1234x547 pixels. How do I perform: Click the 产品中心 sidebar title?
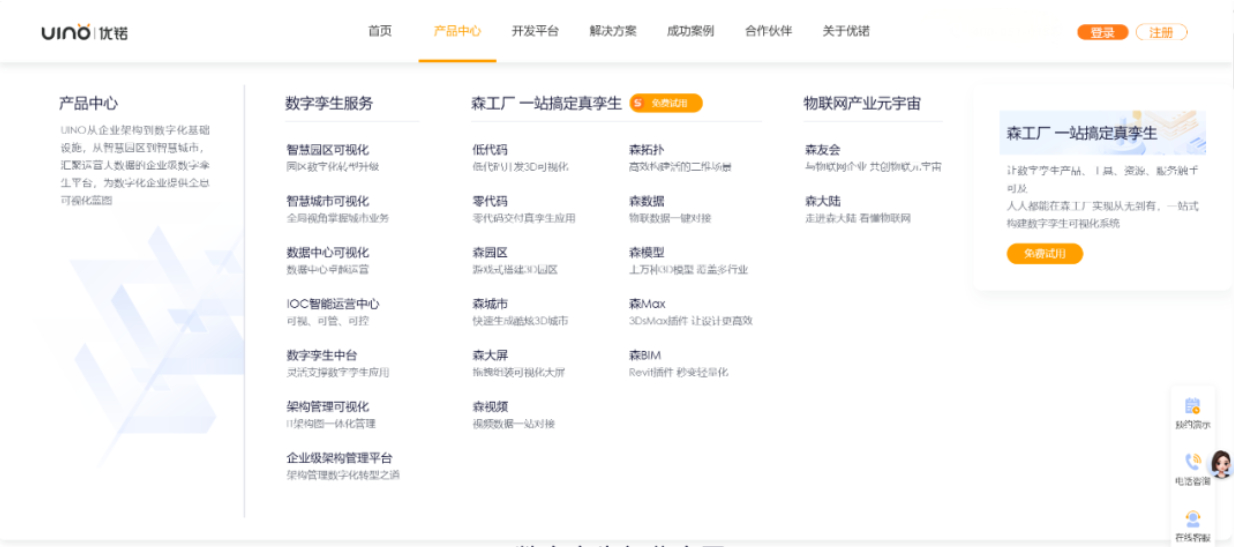point(88,103)
